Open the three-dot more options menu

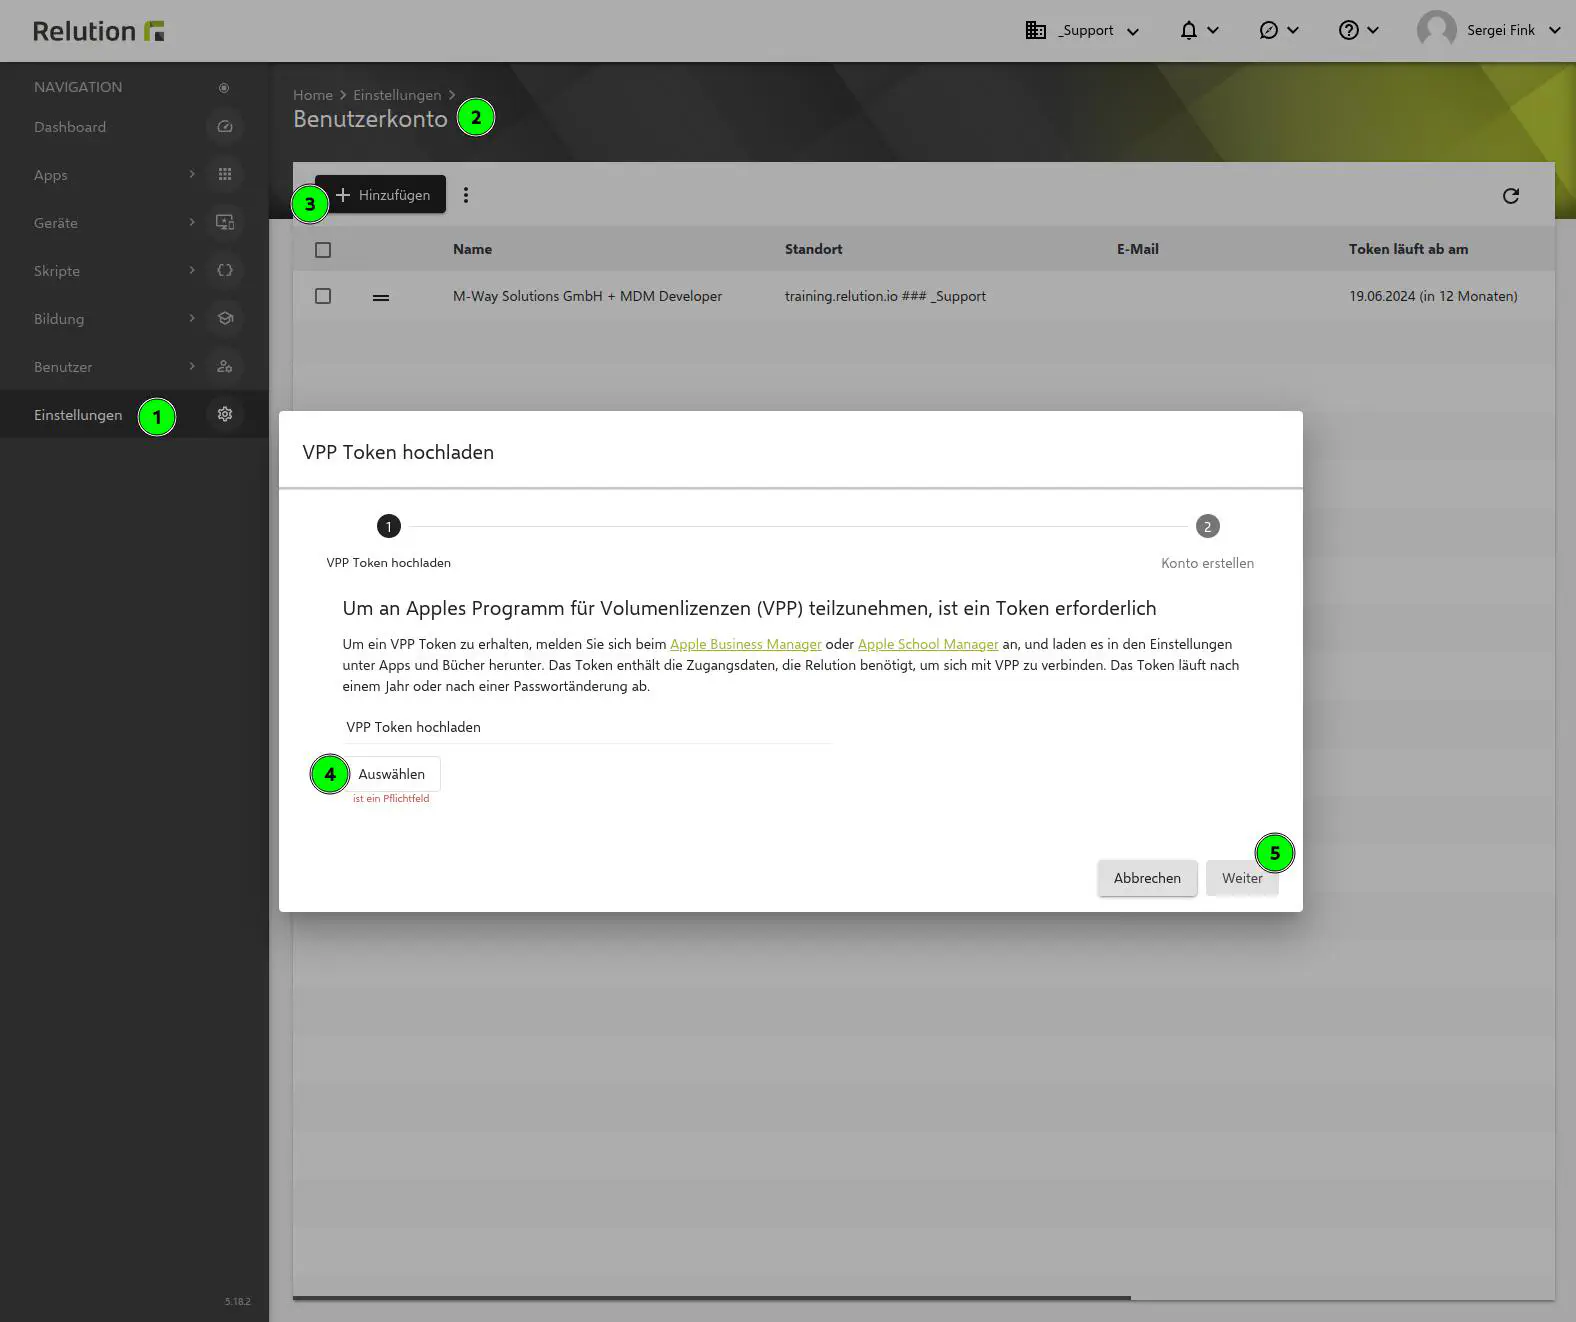click(x=466, y=196)
